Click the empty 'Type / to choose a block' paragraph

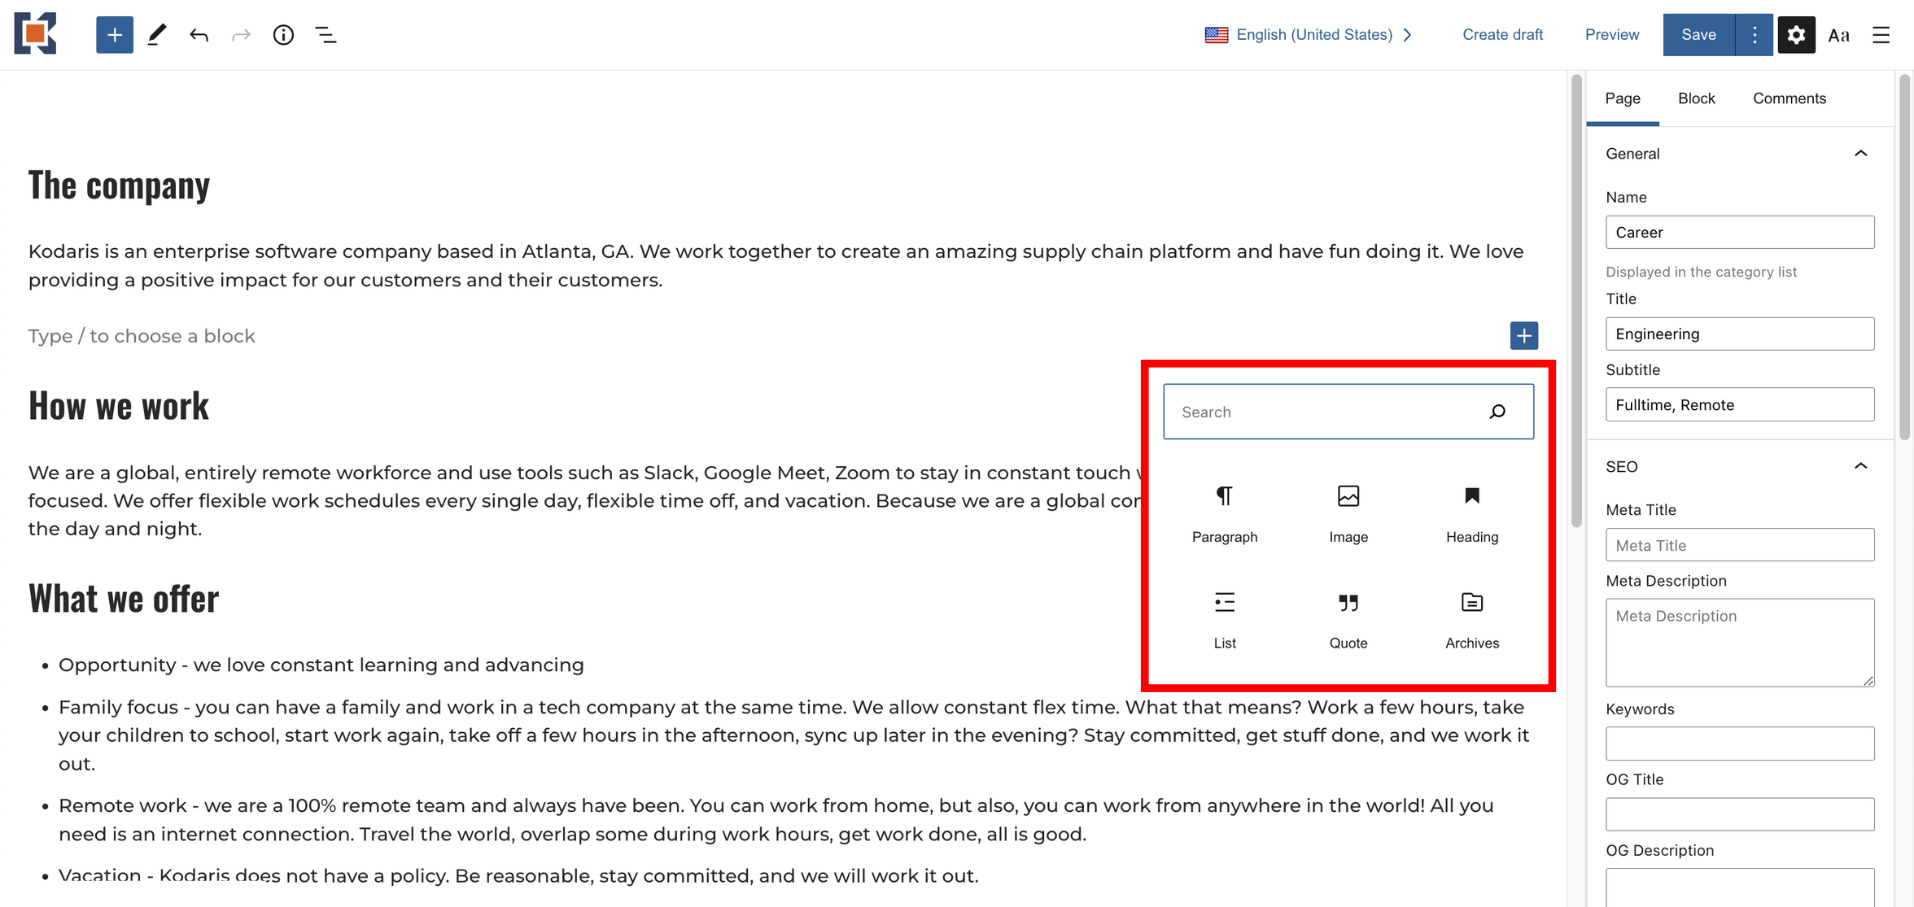[142, 336]
